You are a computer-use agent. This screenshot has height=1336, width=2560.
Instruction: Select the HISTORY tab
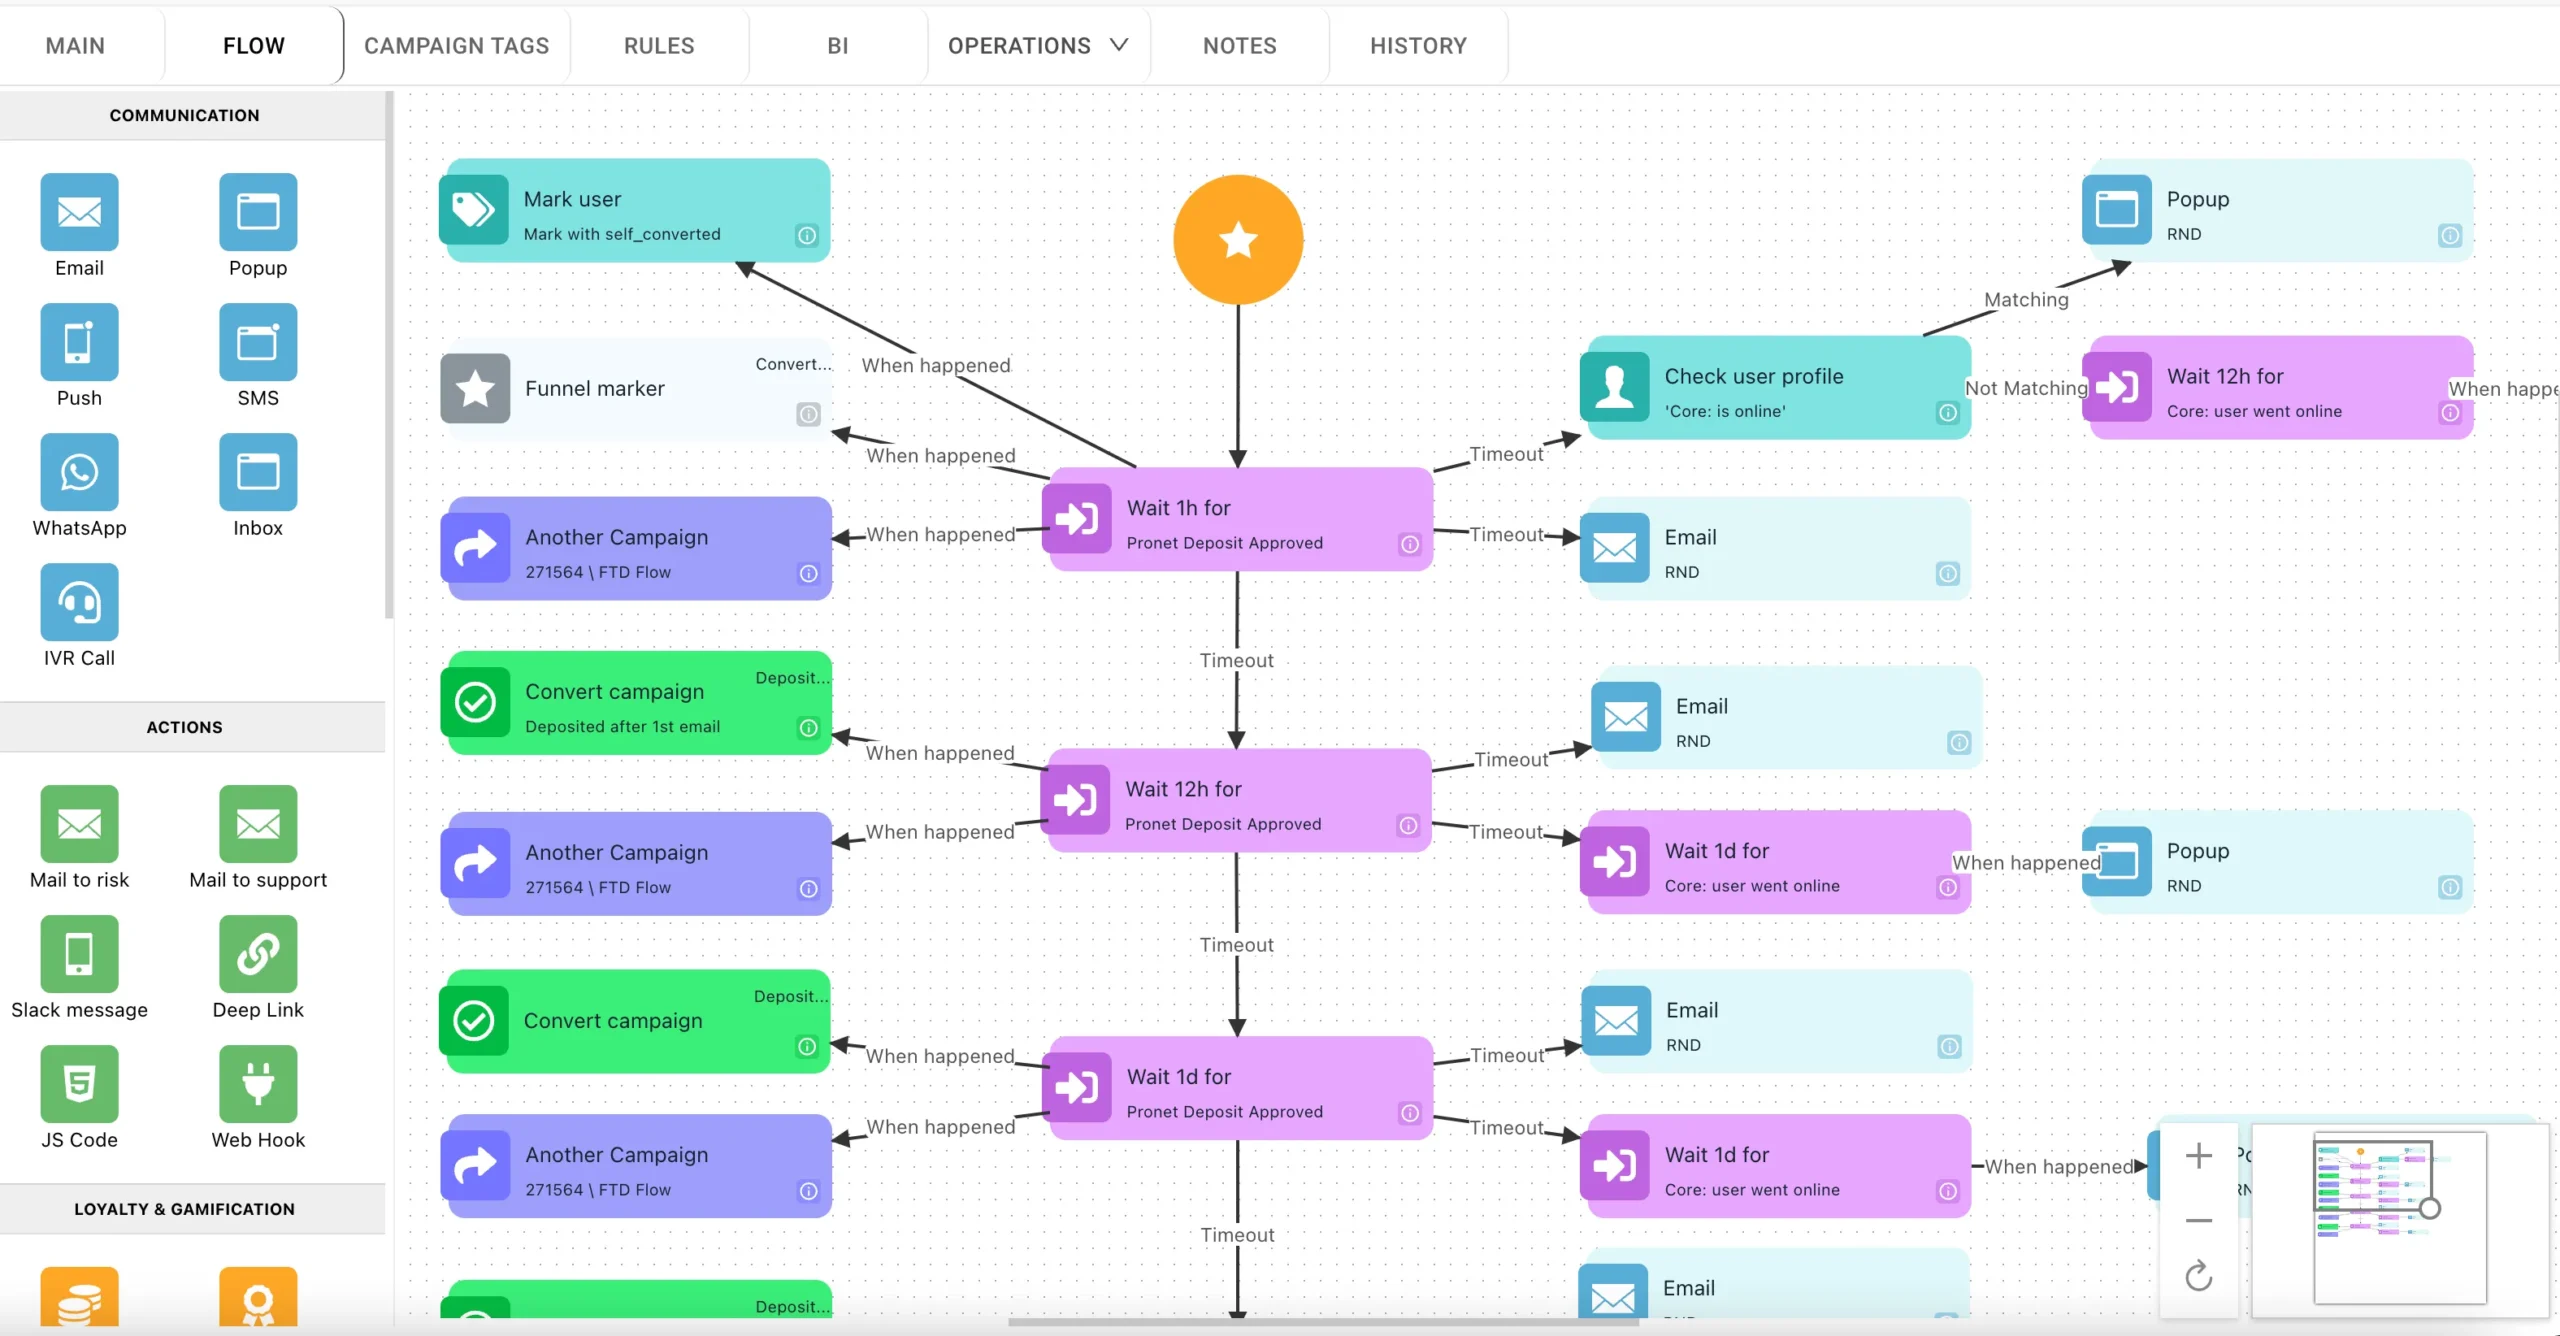click(x=1417, y=46)
